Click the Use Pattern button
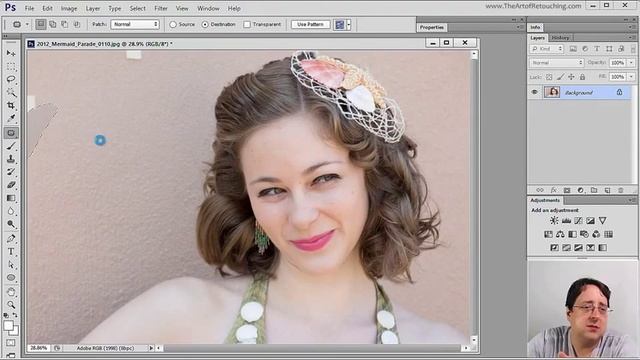The image size is (640, 360). point(310,24)
